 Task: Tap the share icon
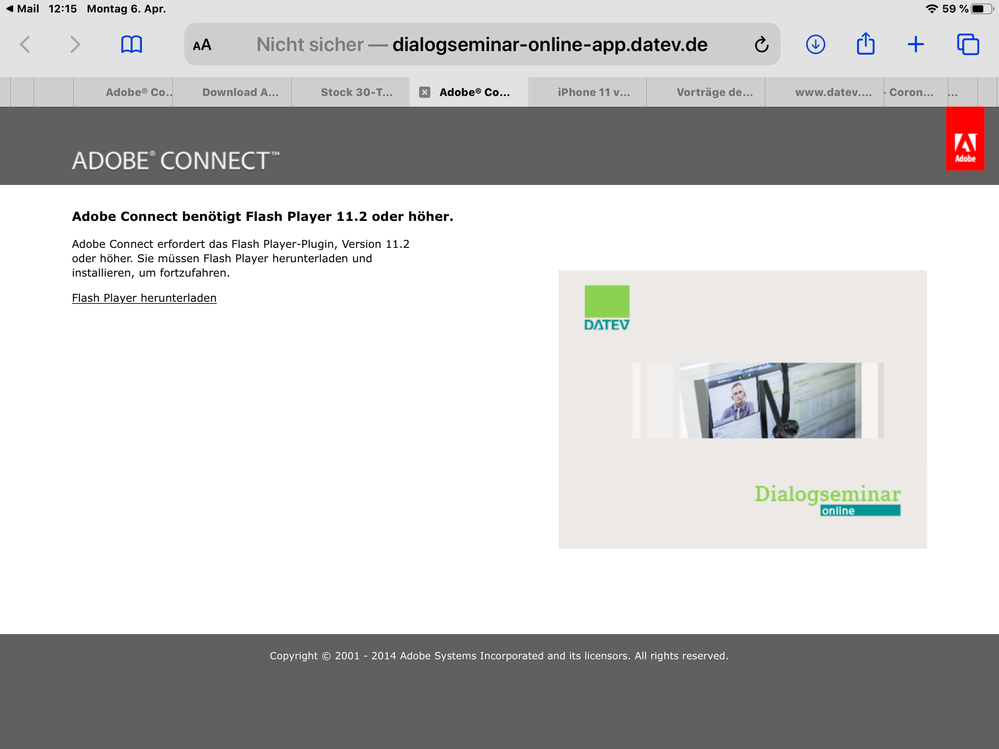coord(865,44)
